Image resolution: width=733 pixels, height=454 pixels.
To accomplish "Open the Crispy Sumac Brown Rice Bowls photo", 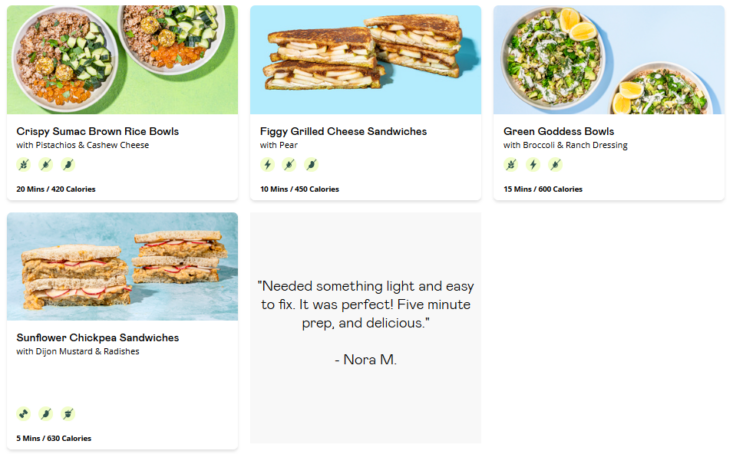I will [122, 59].
